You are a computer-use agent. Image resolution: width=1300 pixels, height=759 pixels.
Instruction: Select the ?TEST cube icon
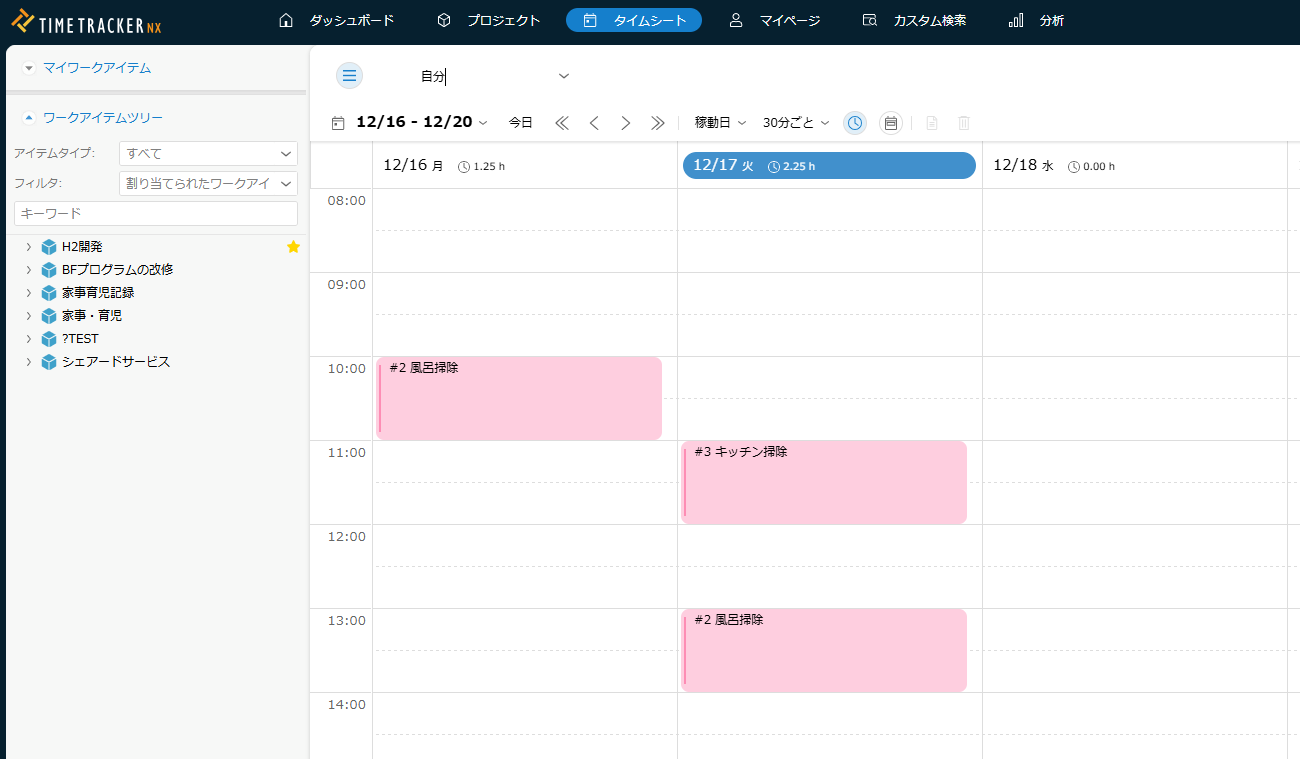(x=49, y=339)
